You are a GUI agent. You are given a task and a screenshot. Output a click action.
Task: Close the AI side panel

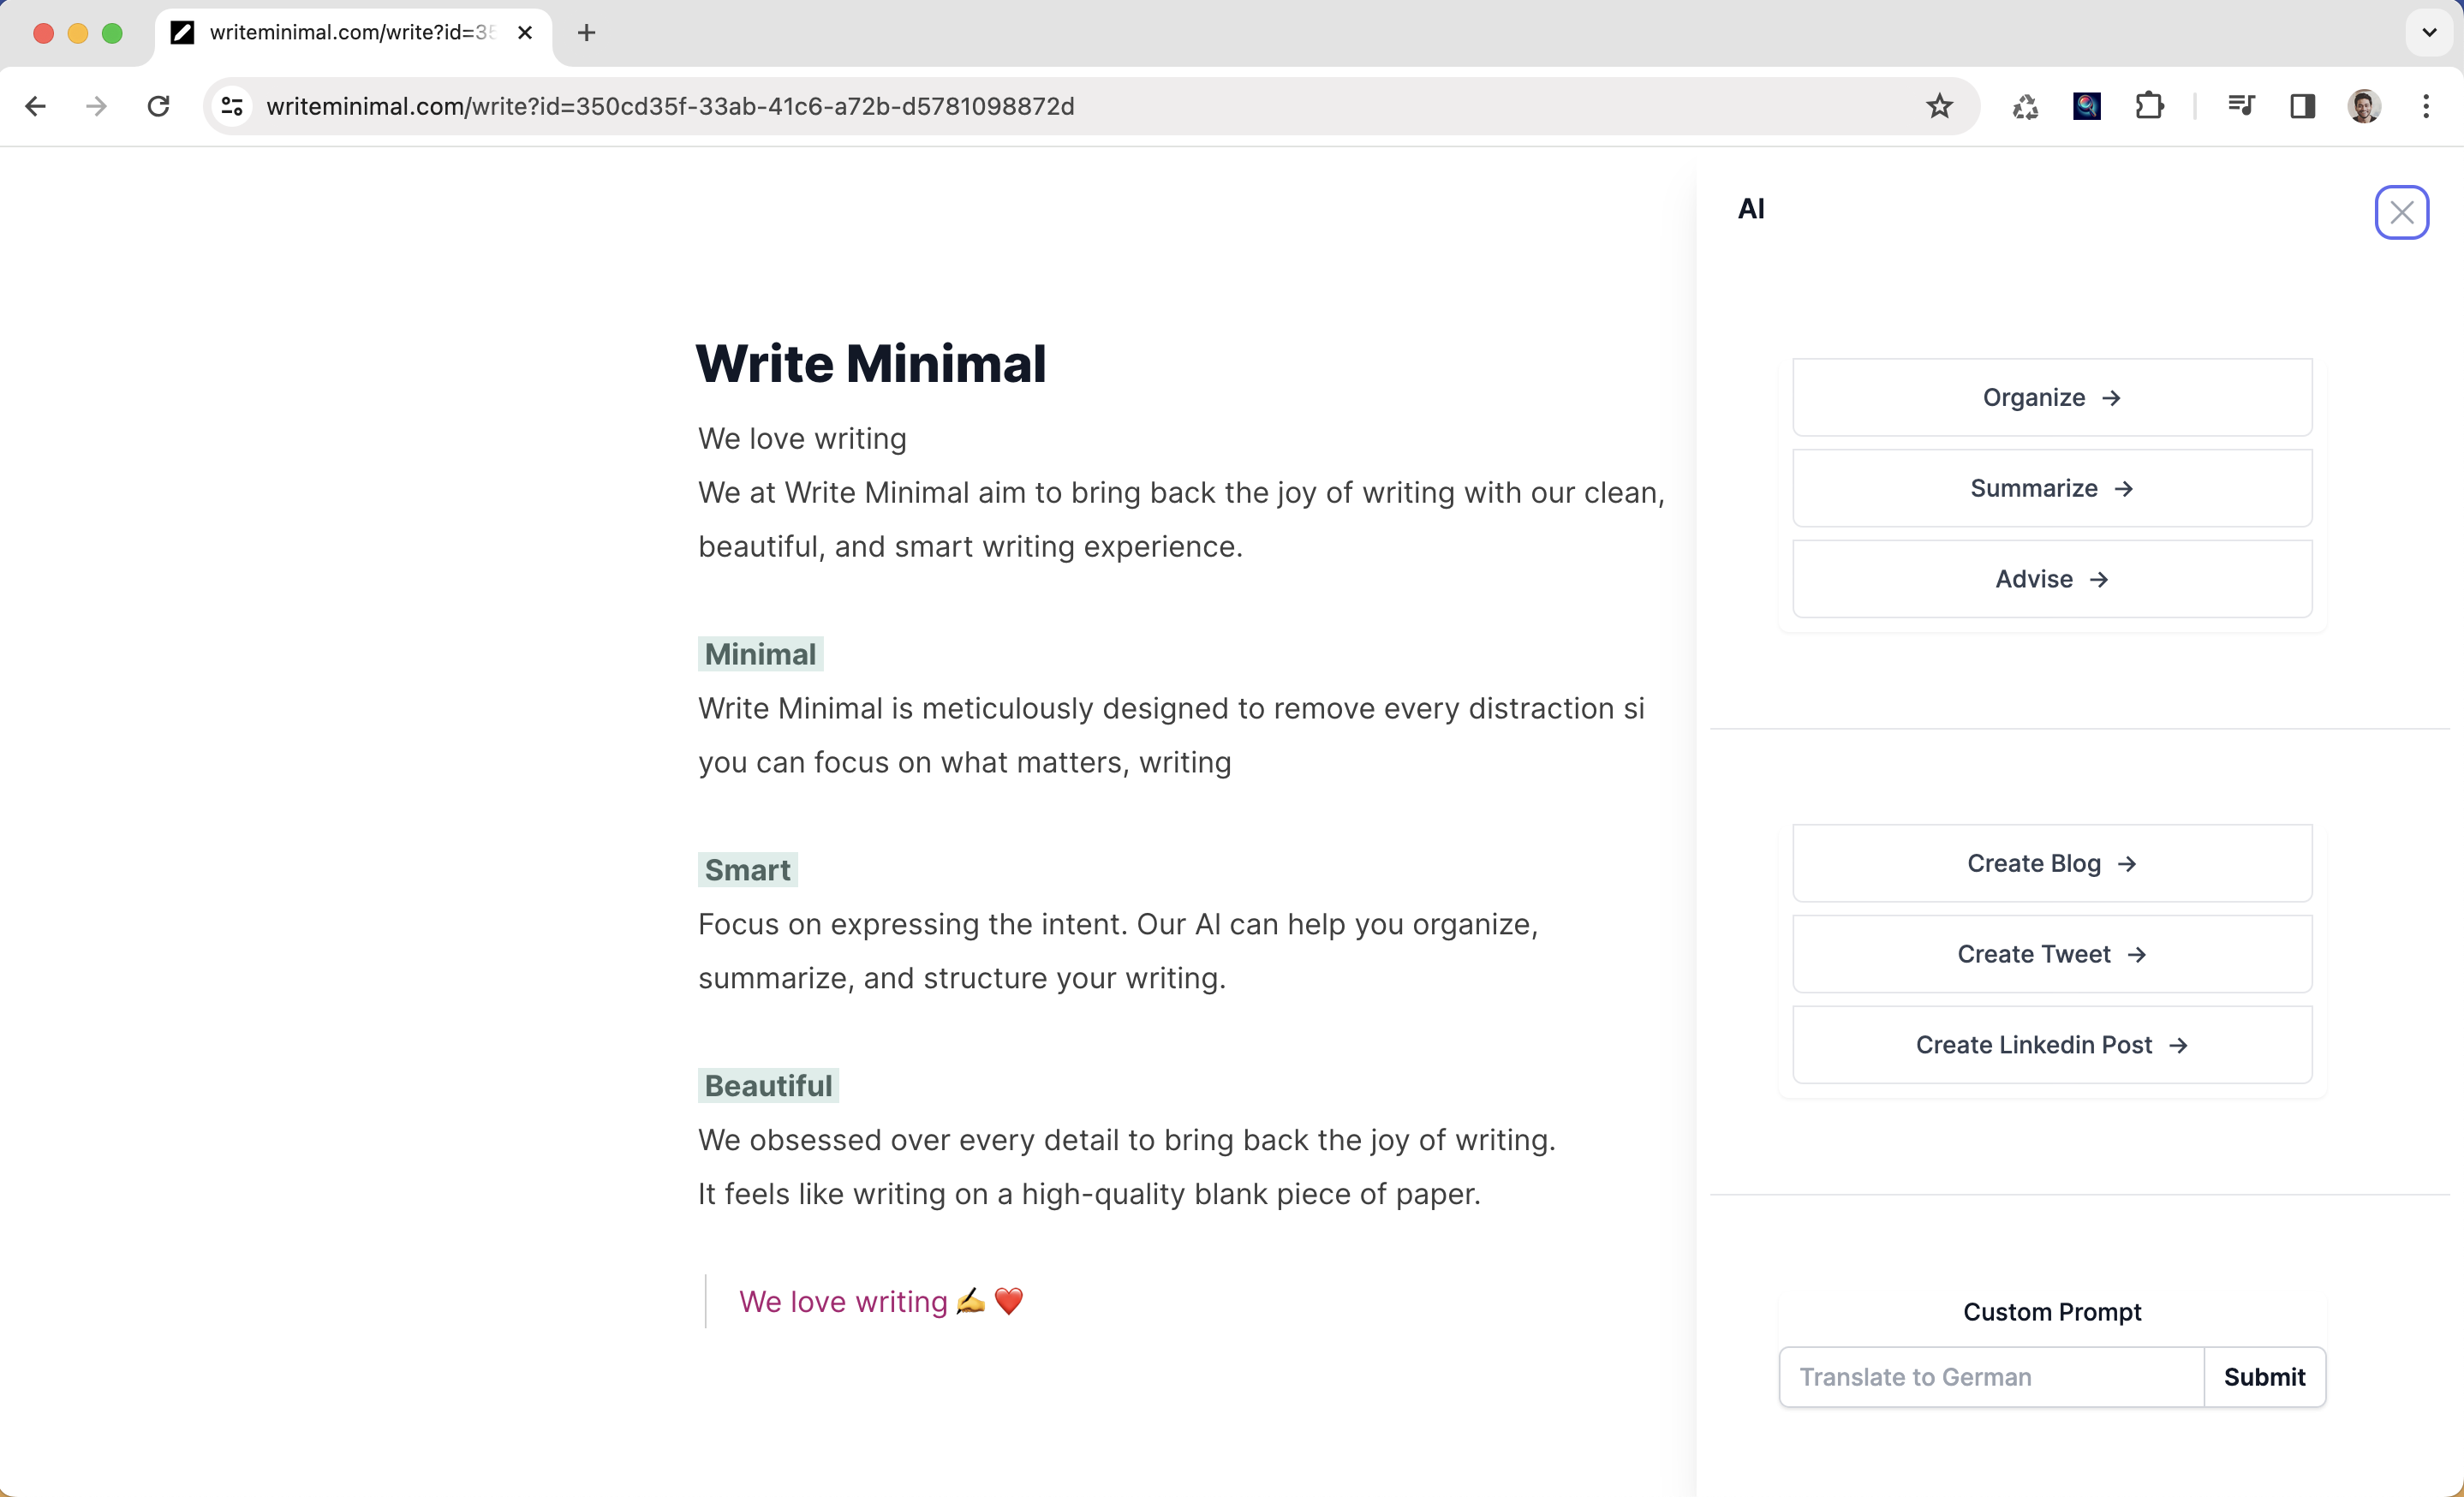2401,212
